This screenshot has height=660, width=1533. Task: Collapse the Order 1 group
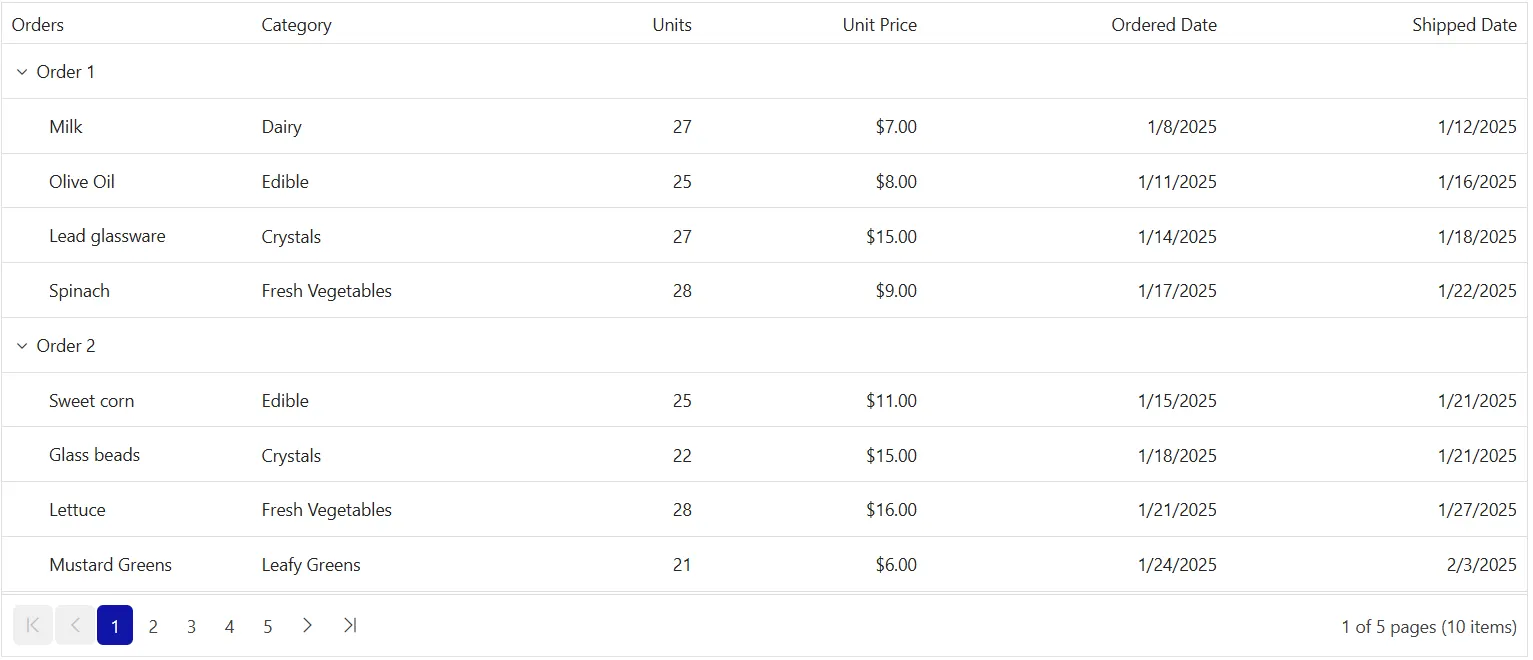click(x=22, y=72)
